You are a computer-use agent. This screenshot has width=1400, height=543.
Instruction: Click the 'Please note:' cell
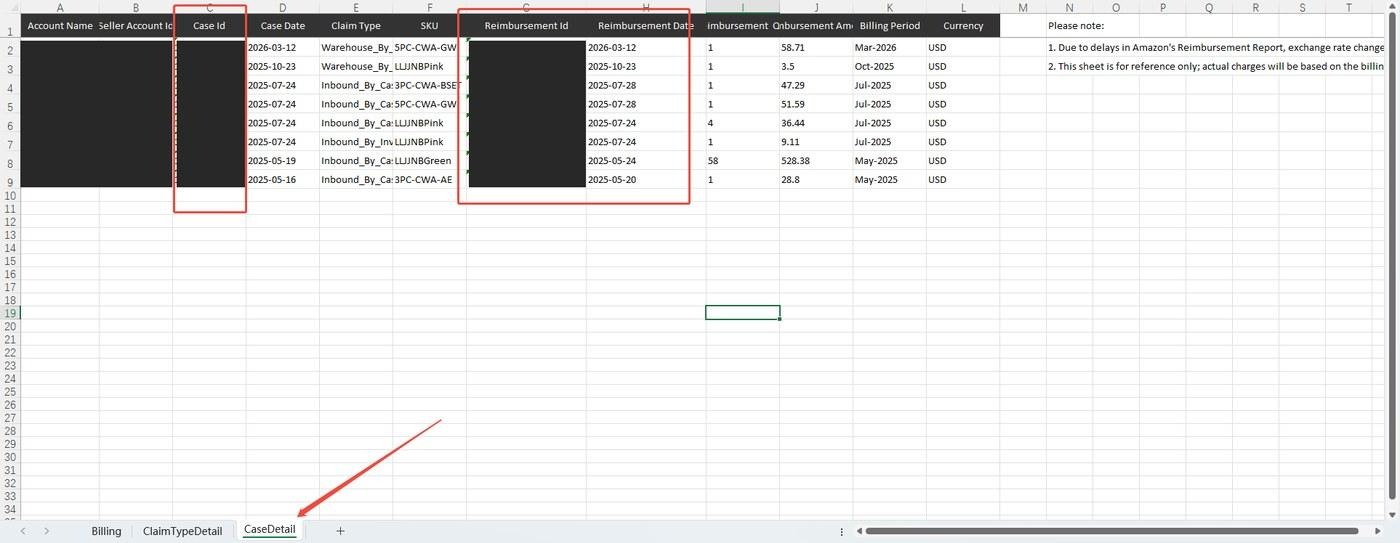tap(1076, 26)
